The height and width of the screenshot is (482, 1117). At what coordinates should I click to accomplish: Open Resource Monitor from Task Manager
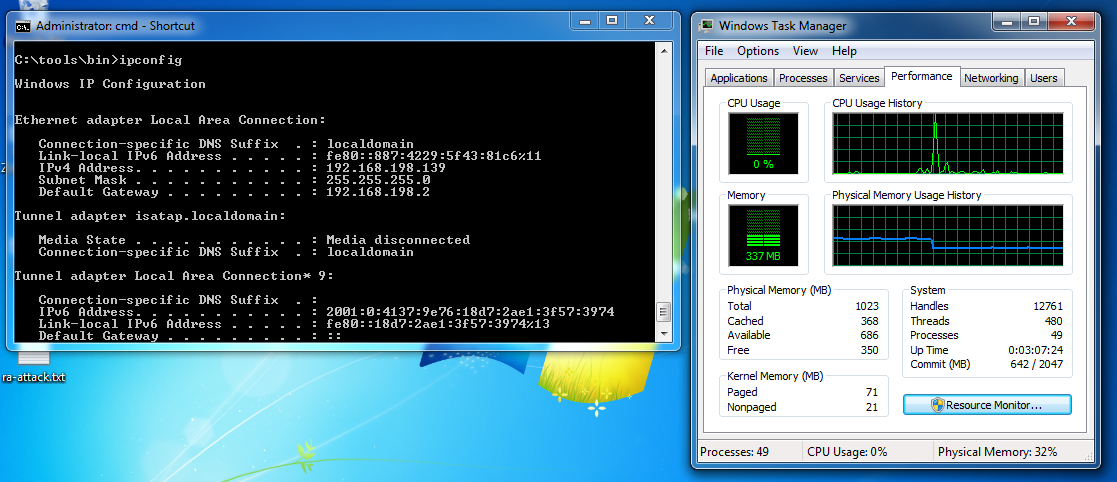pos(987,405)
